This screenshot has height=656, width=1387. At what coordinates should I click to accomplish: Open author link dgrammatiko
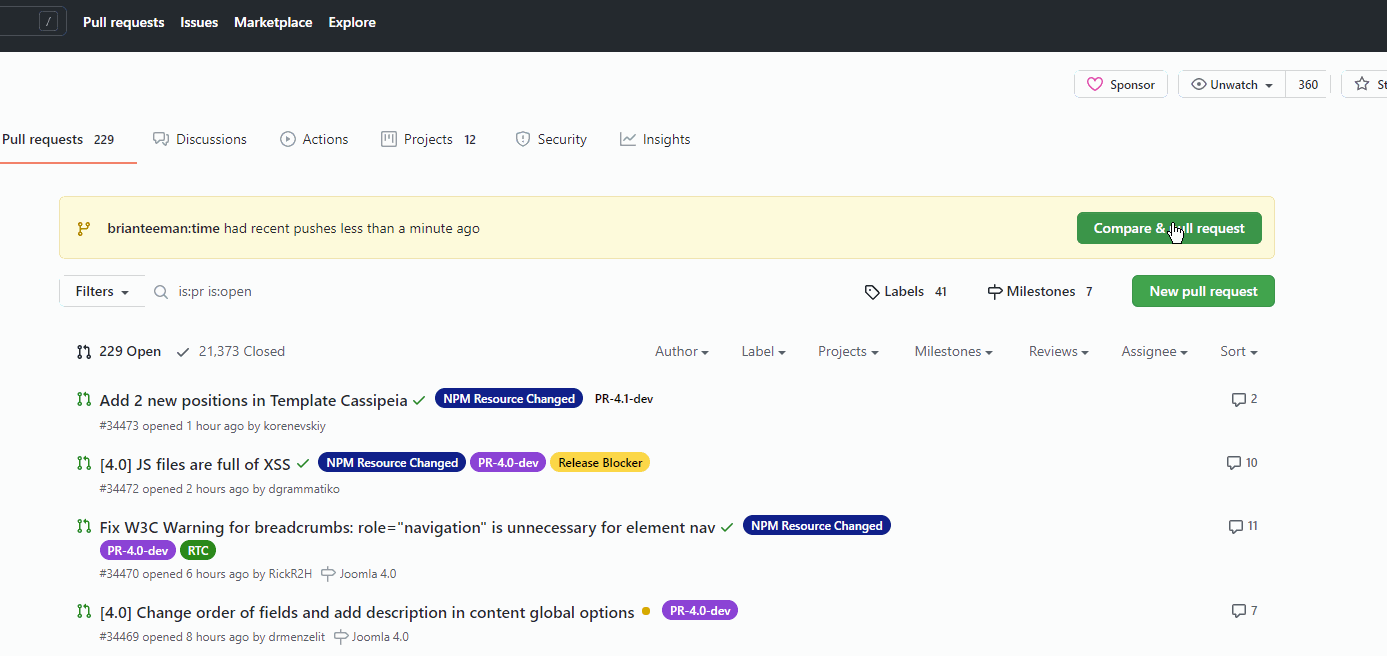coord(304,489)
